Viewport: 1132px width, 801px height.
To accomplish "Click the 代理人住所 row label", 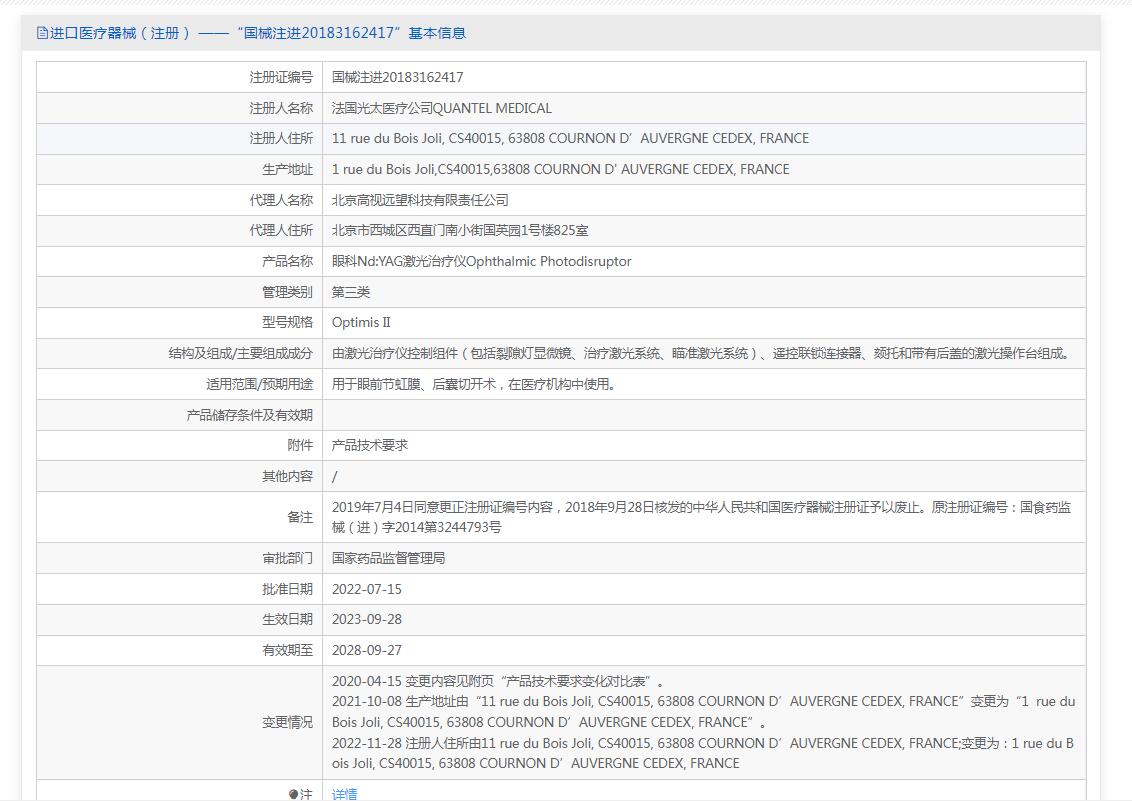I will pyautogui.click(x=281, y=231).
